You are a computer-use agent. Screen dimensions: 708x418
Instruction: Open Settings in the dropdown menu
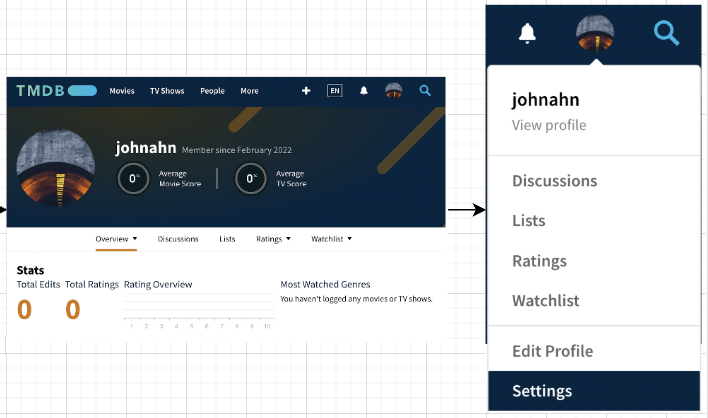(x=594, y=391)
